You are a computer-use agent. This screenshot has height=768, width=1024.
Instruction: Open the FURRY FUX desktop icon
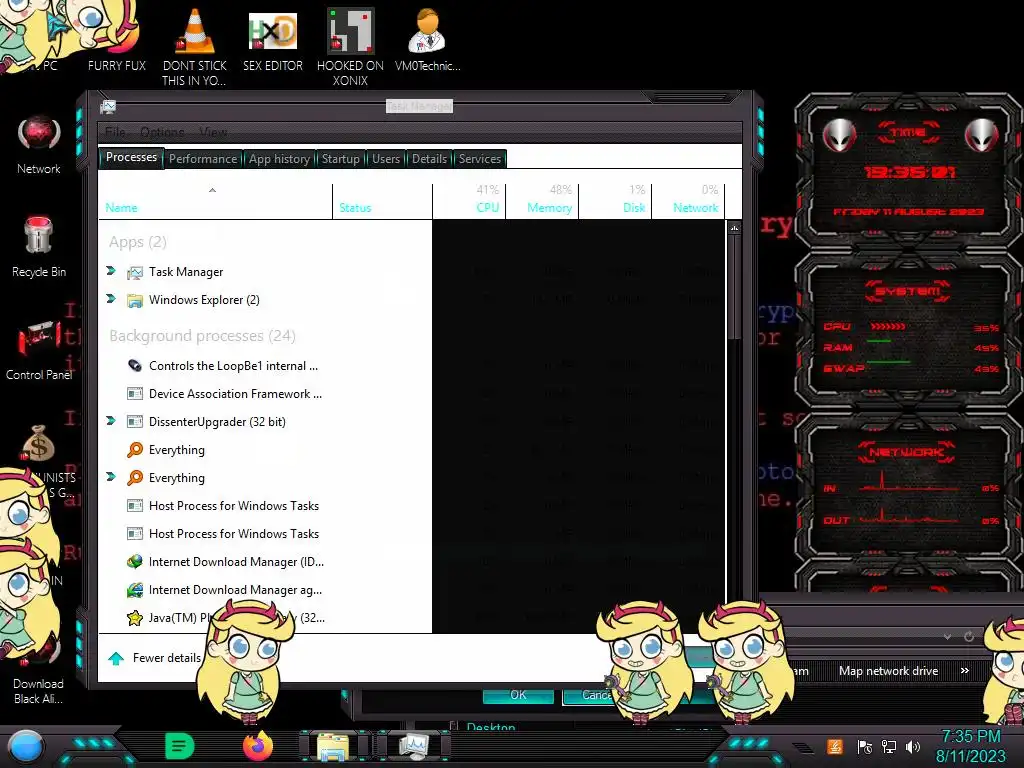pyautogui.click(x=116, y=39)
